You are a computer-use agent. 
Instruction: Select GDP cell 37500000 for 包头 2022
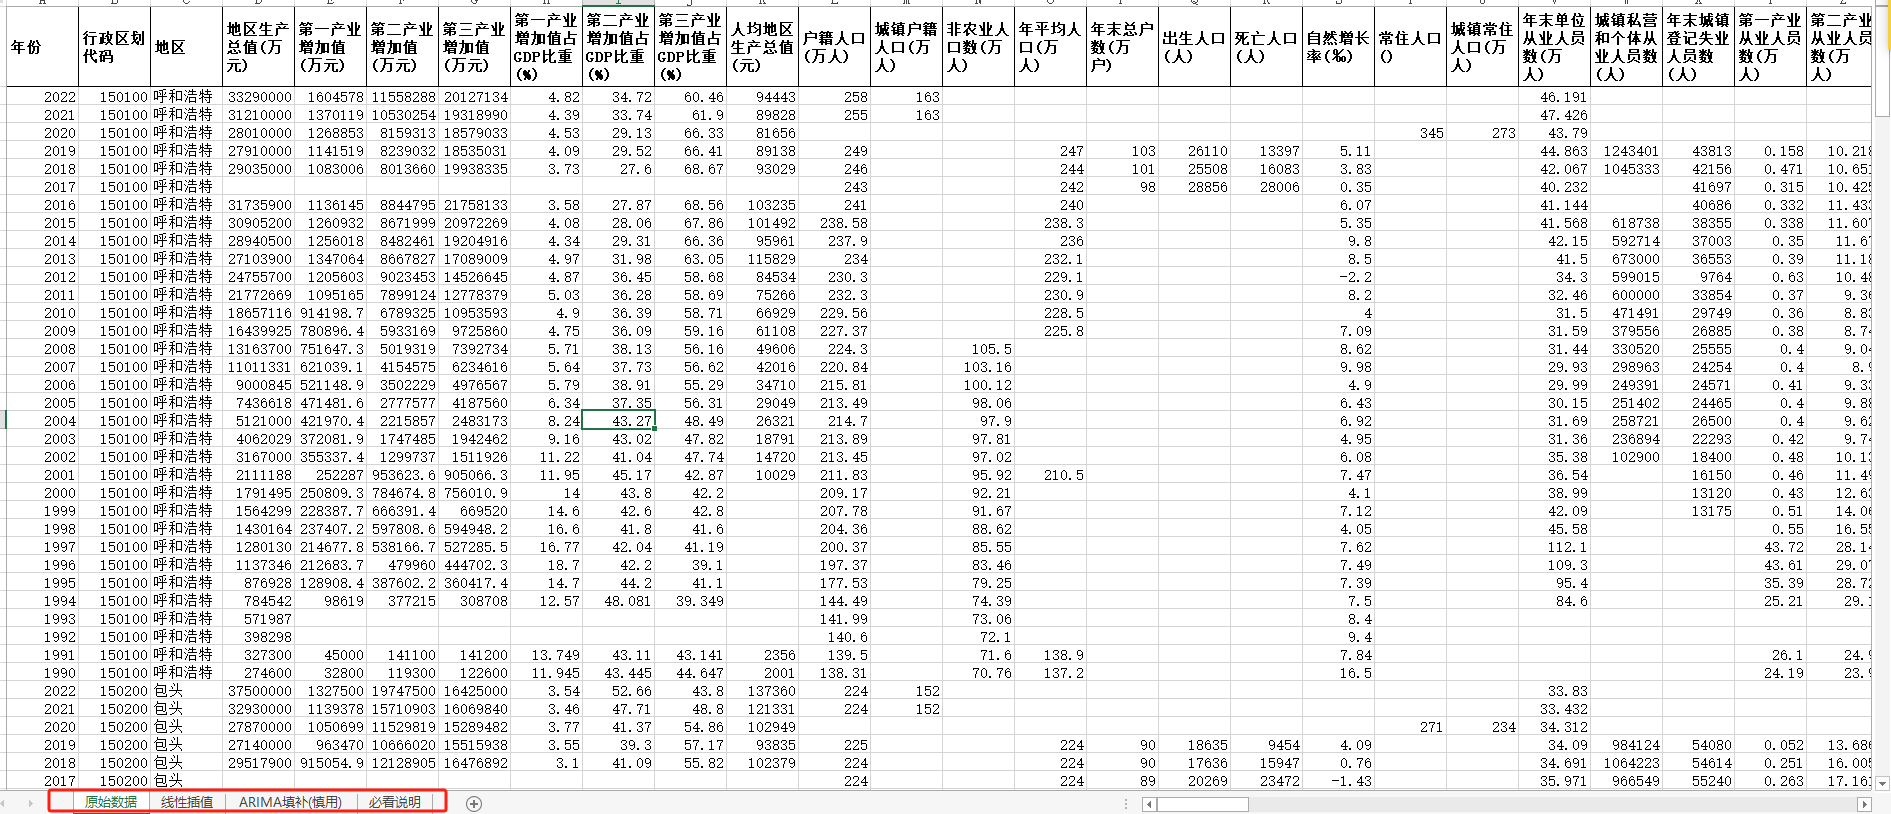coord(258,691)
